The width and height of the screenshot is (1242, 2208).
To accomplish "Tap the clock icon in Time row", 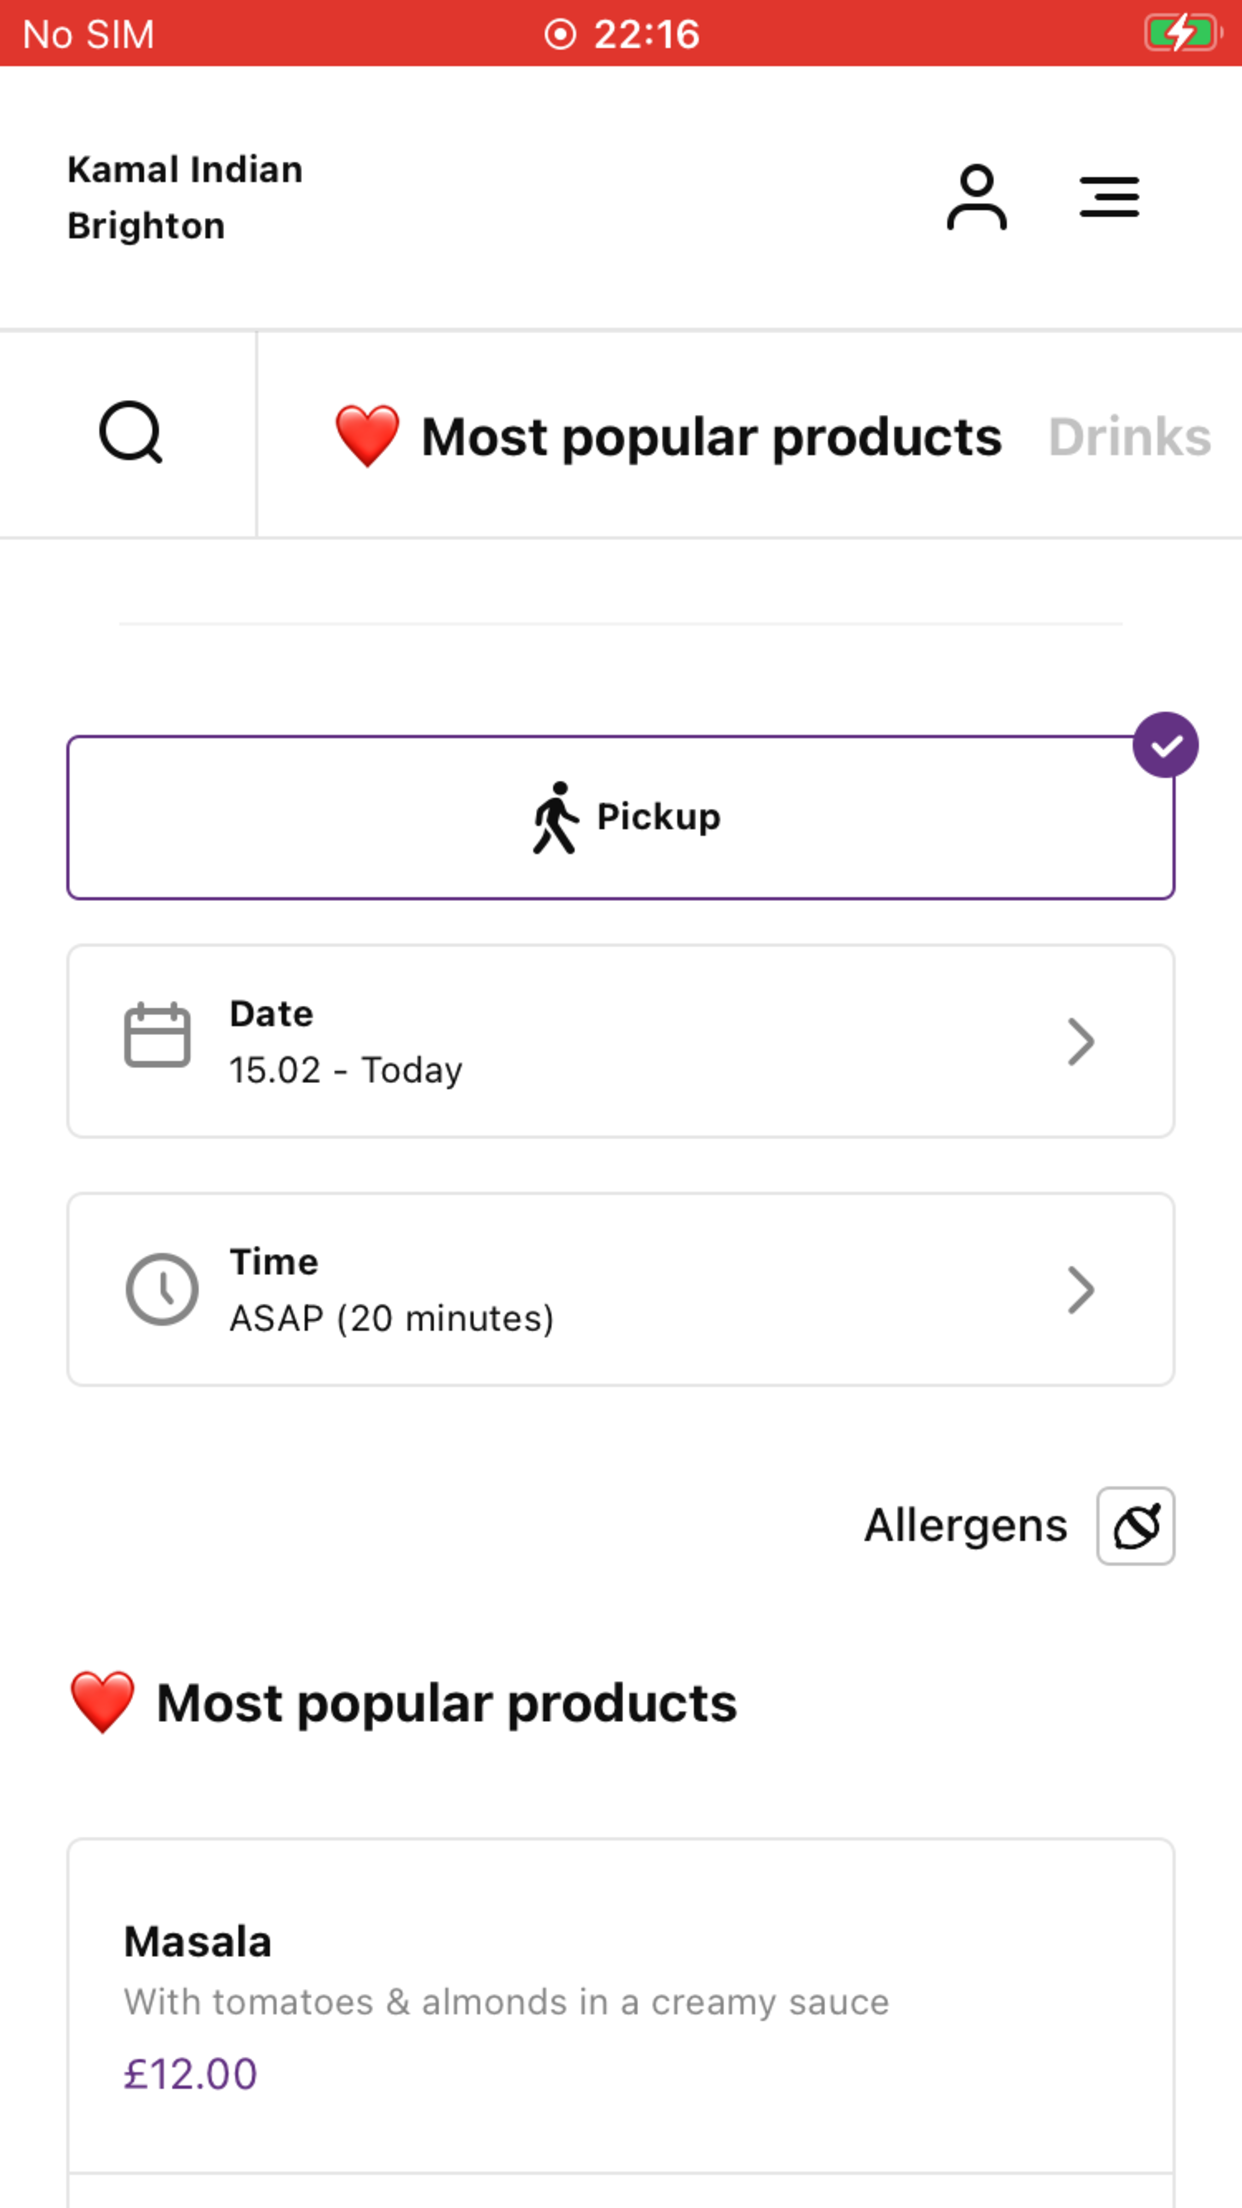I will pos(162,1289).
